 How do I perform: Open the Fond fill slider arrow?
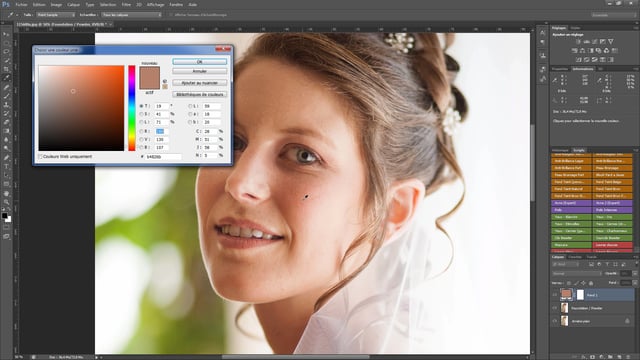tap(635, 282)
